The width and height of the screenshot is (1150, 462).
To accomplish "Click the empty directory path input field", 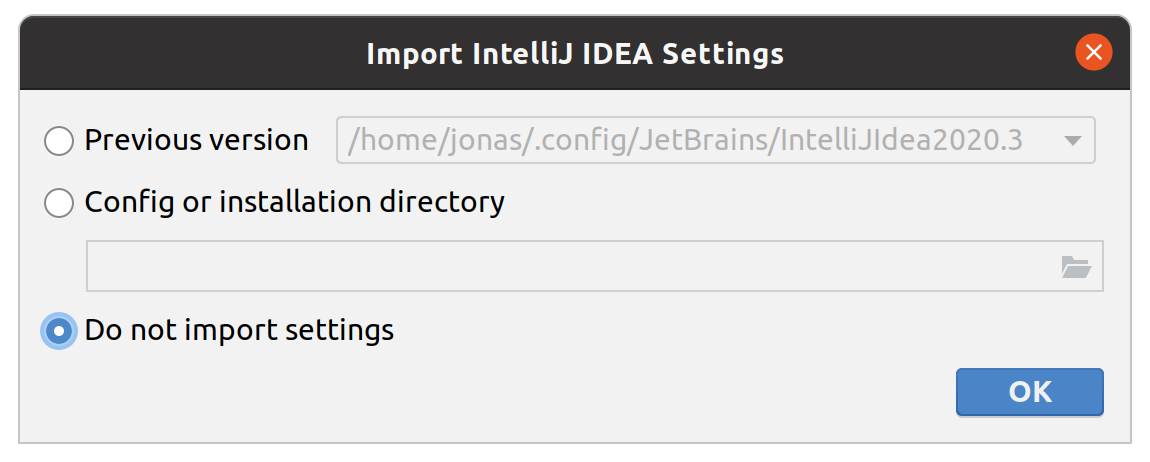I will [570, 267].
